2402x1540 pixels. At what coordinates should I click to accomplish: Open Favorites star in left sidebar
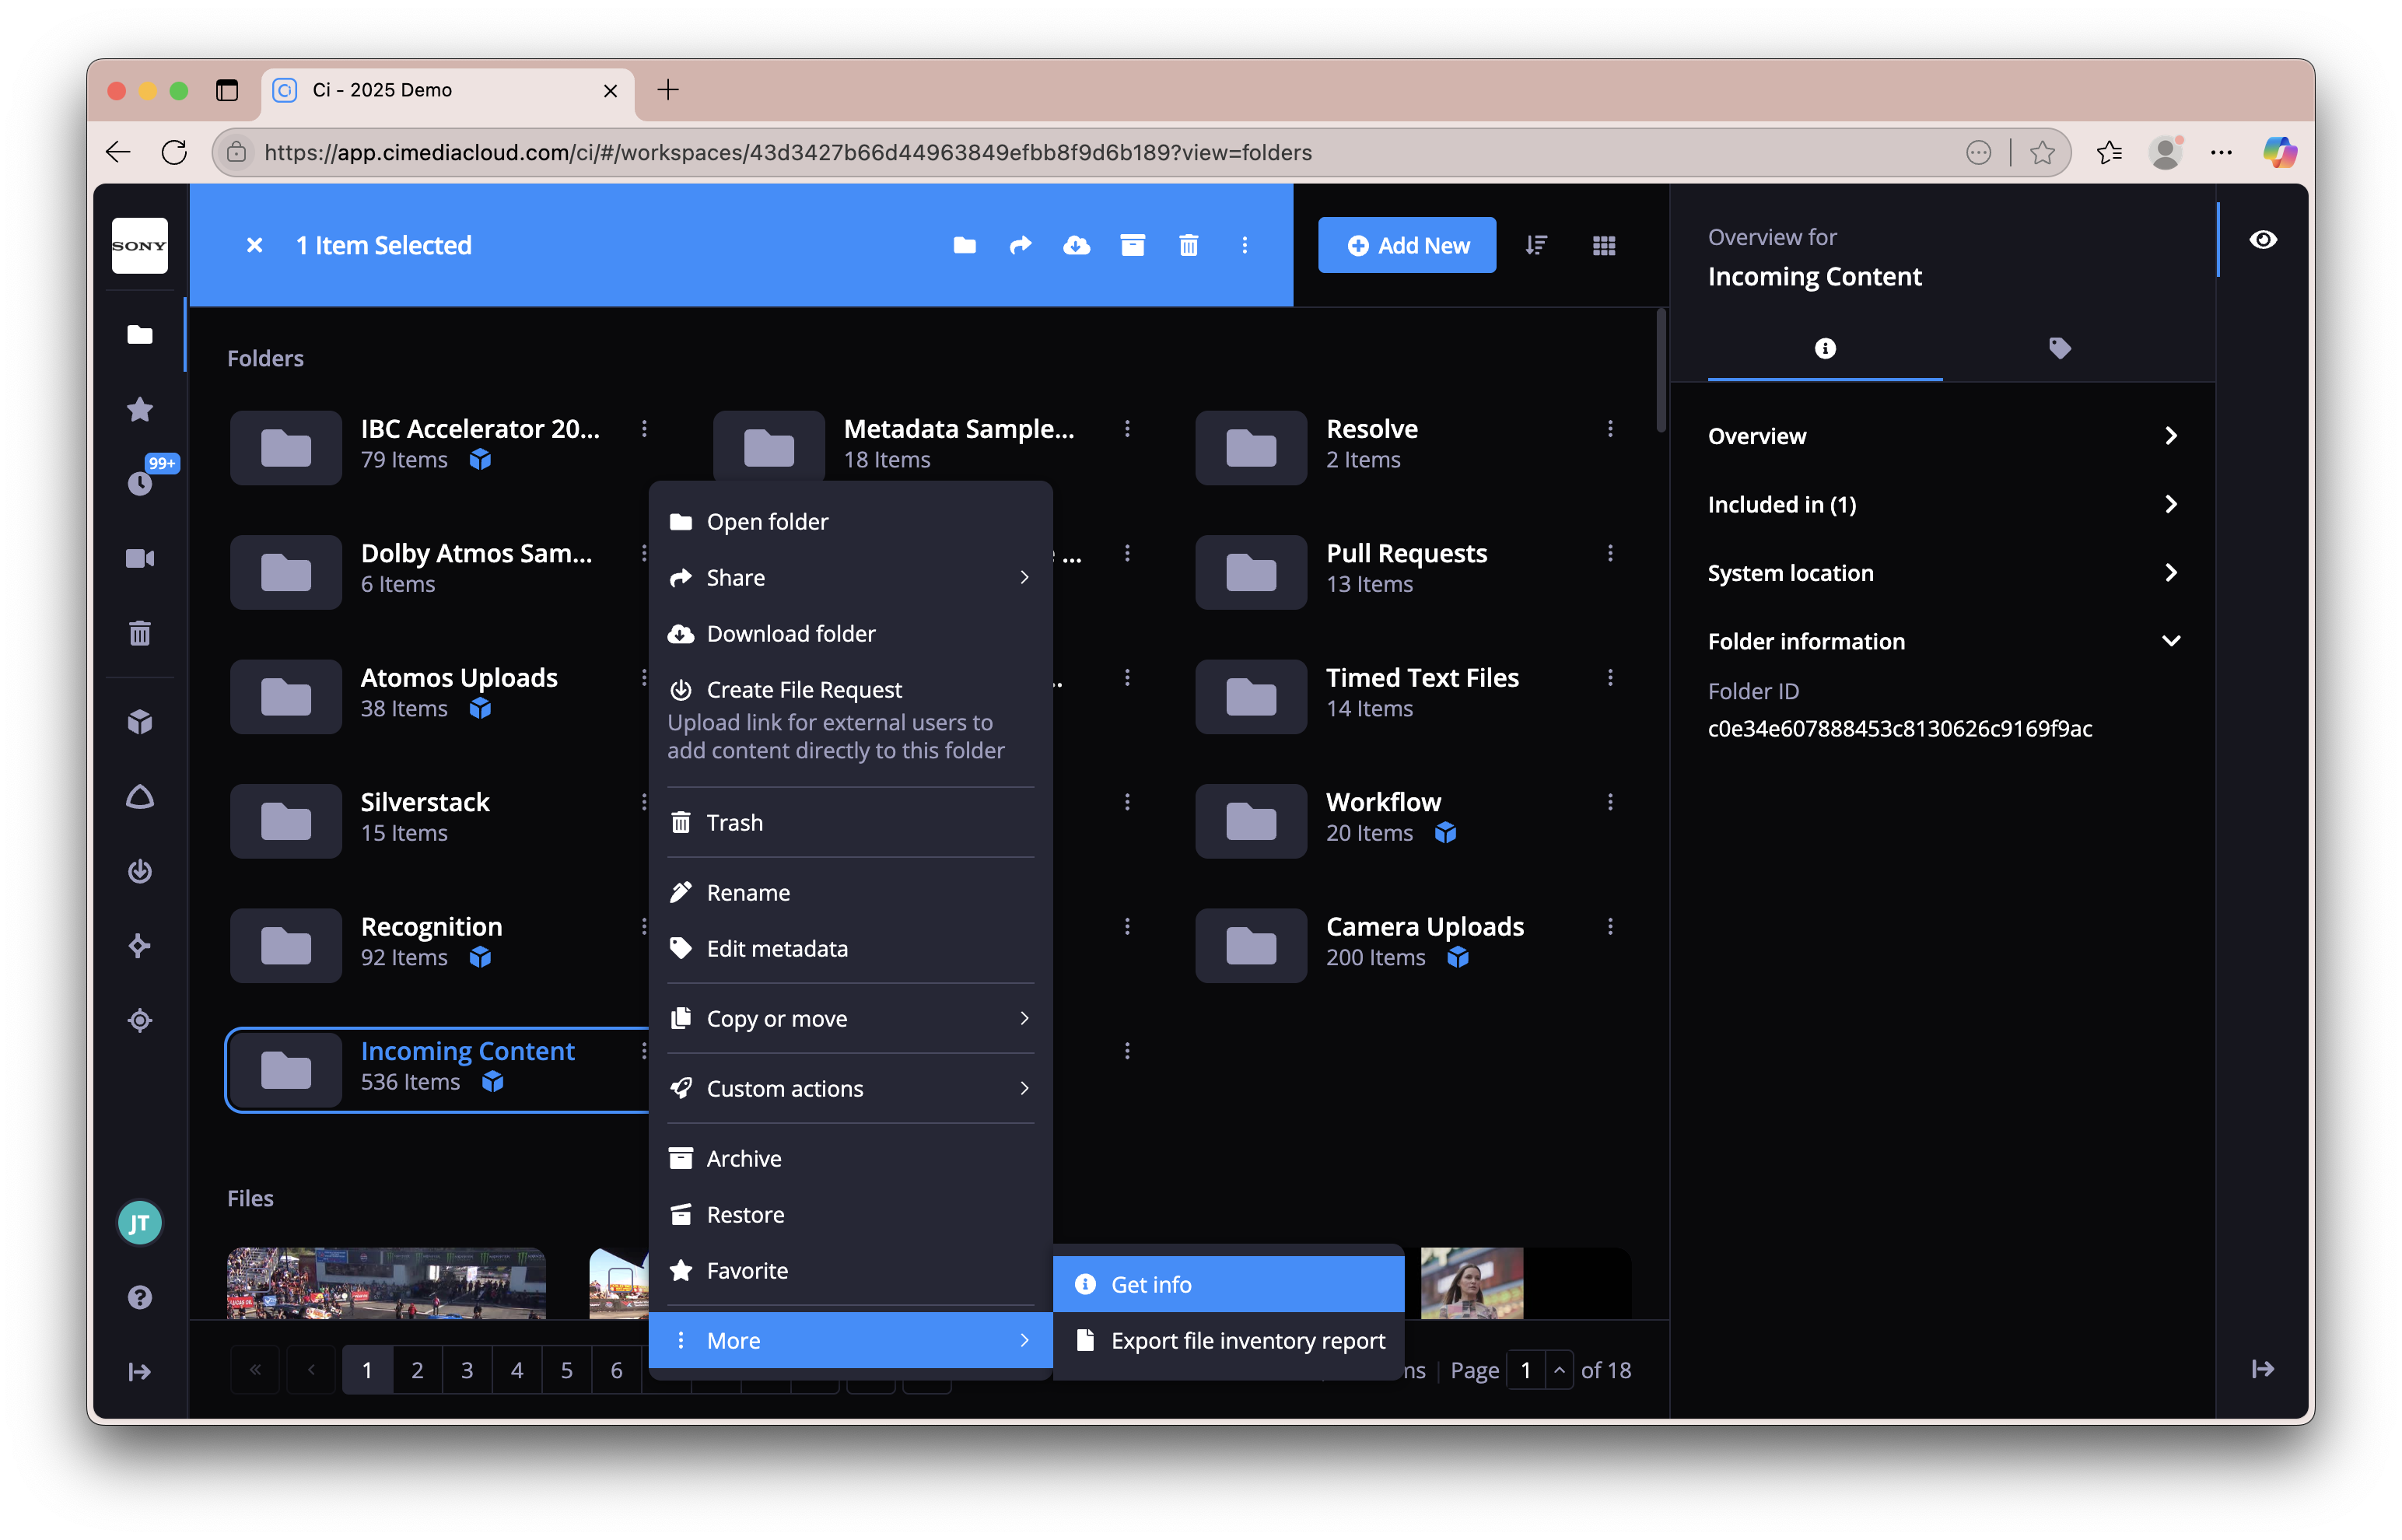140,409
